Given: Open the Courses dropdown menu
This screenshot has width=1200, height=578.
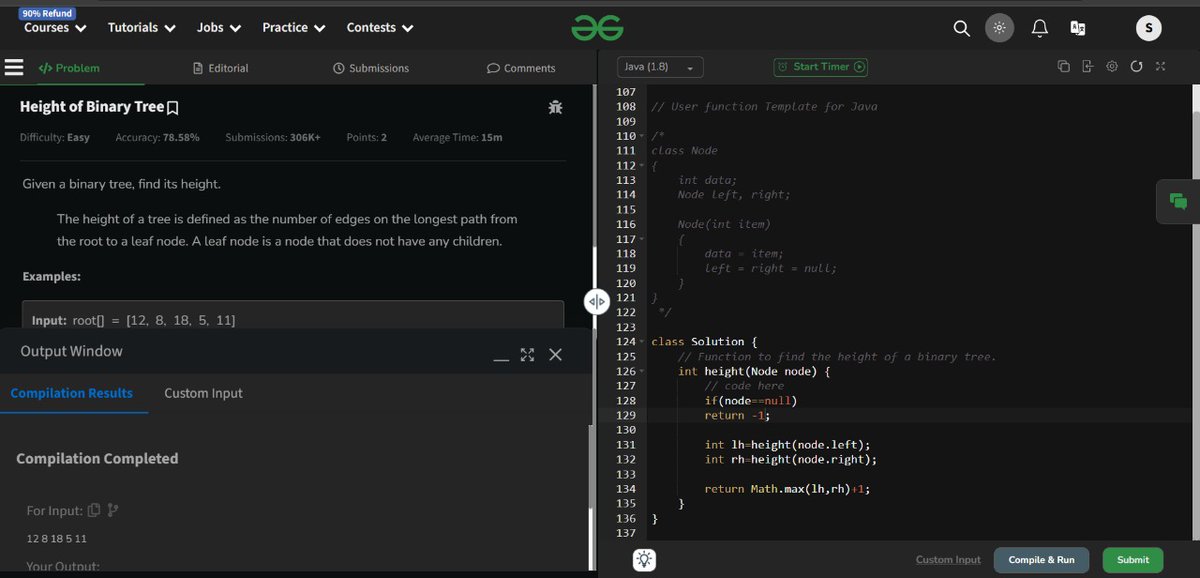Looking at the screenshot, I should click(x=55, y=28).
